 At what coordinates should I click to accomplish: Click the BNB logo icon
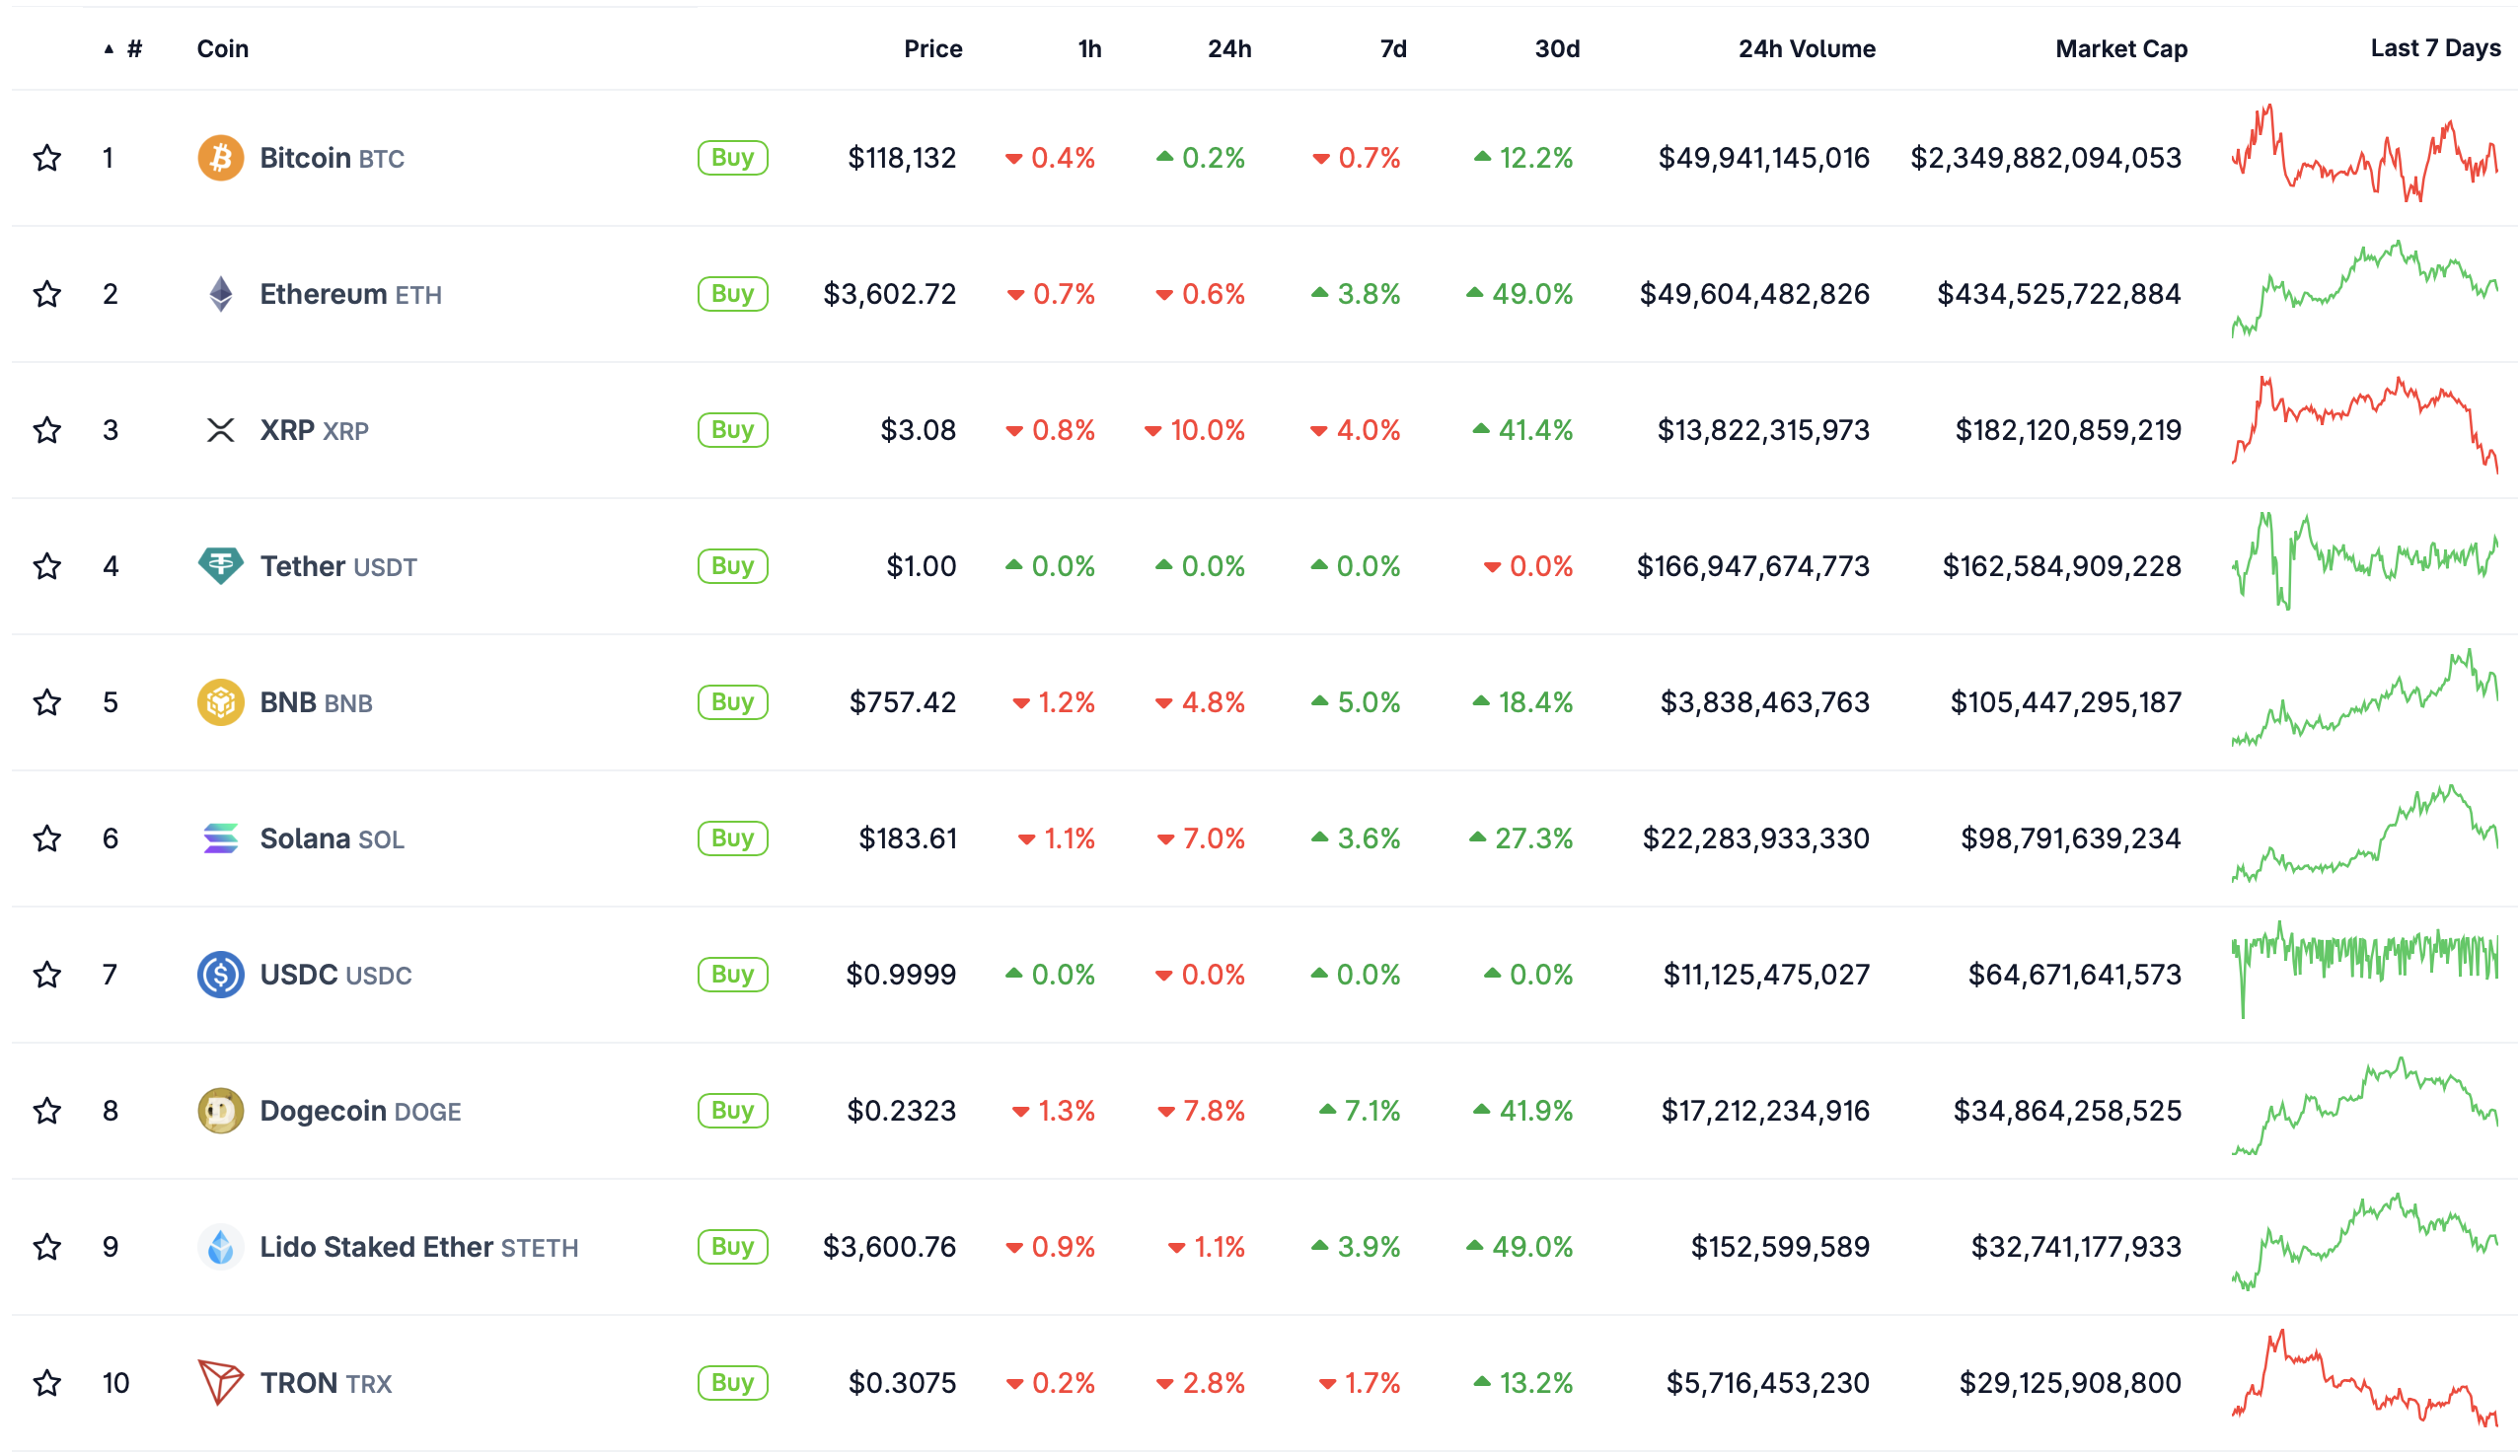pos(220,702)
